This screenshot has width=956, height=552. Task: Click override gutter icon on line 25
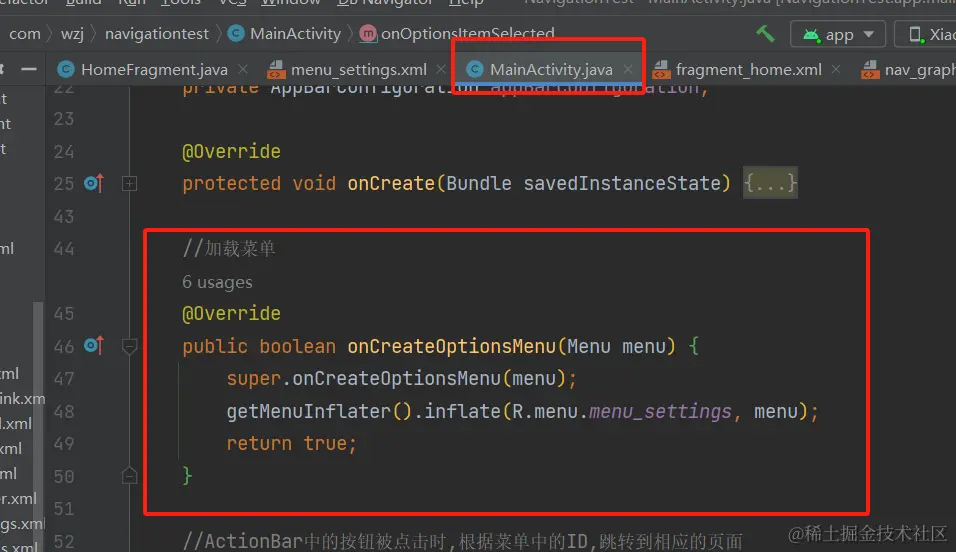tap(94, 183)
